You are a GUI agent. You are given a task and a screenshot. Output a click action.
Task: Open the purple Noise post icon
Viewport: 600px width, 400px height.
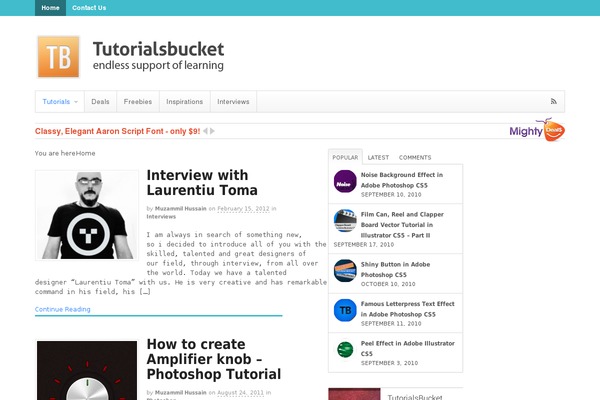345,181
